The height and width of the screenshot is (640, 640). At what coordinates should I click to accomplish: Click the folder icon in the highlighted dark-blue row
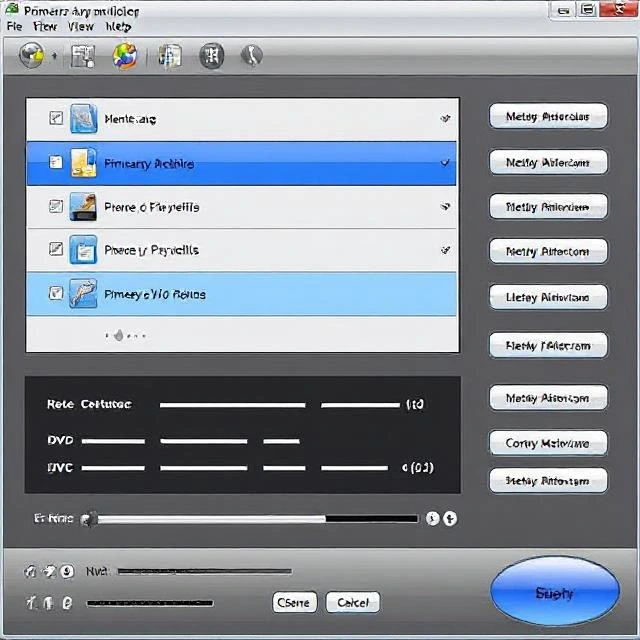[84, 163]
